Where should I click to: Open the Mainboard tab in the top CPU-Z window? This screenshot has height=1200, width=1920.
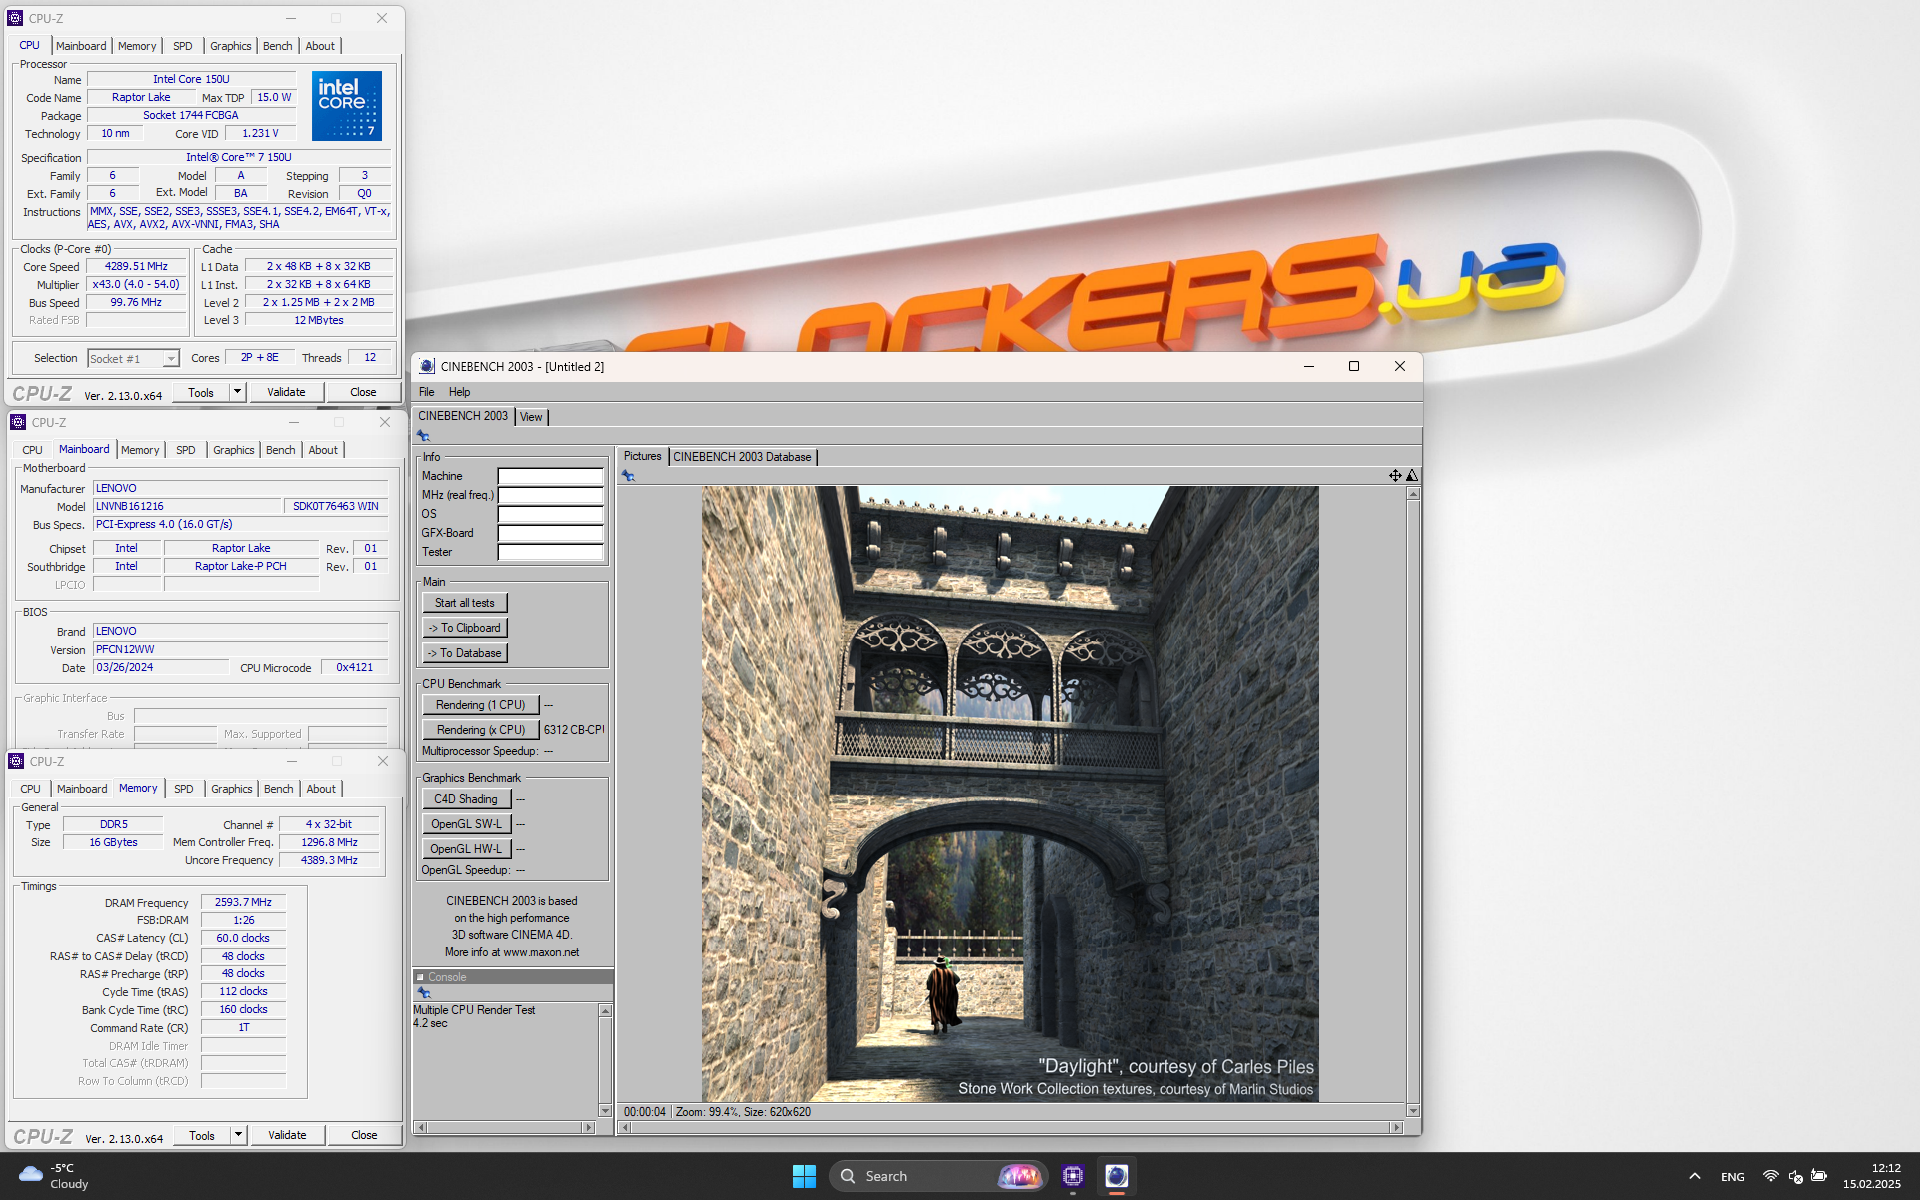coord(81,46)
